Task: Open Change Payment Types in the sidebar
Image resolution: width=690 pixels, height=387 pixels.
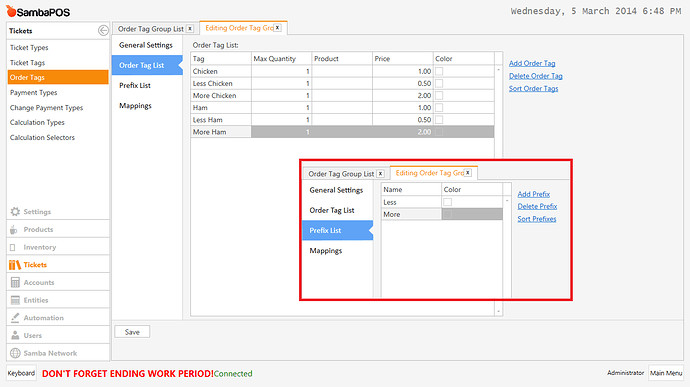Action: 58,107
